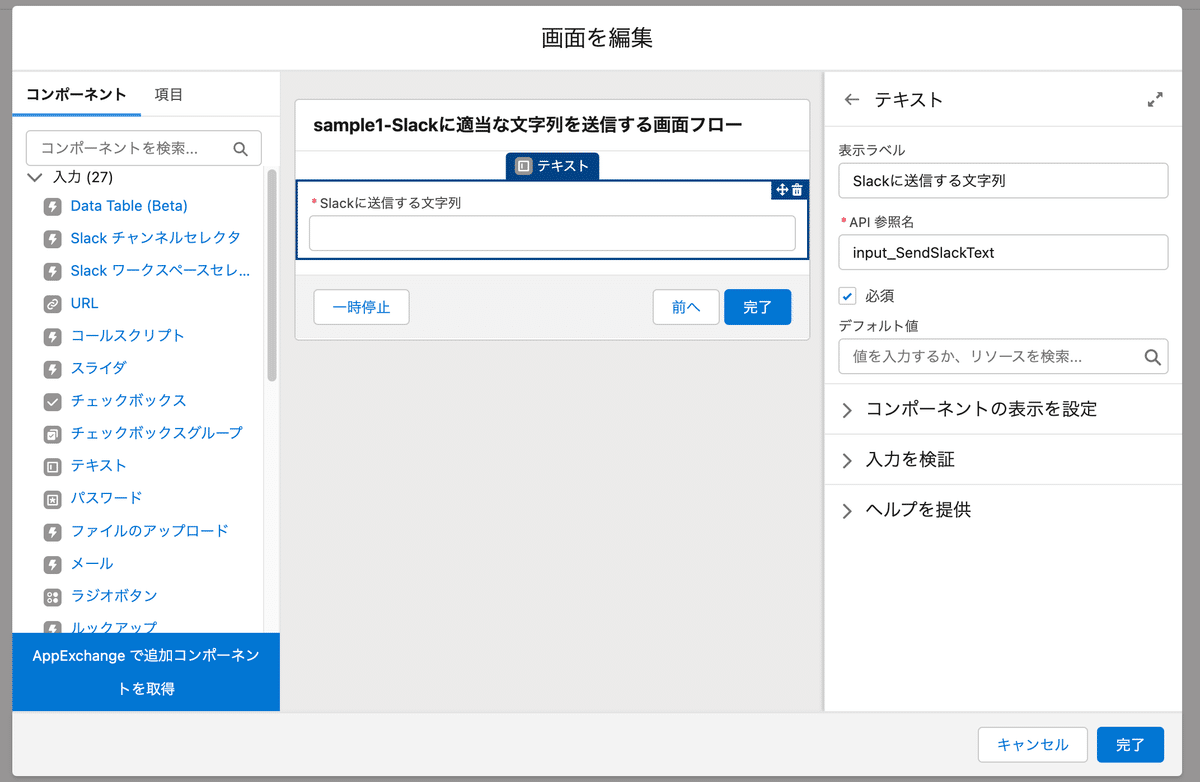
Task: Switch to the 項目 tab
Action: [169, 95]
